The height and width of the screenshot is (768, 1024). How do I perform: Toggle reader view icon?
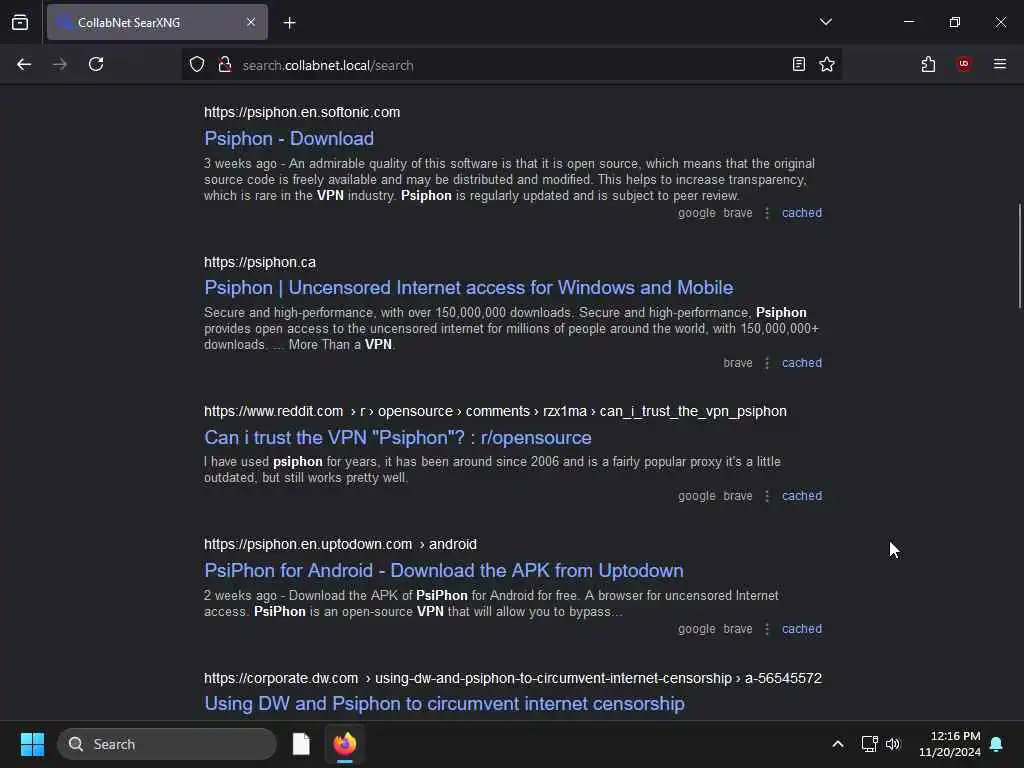798,64
